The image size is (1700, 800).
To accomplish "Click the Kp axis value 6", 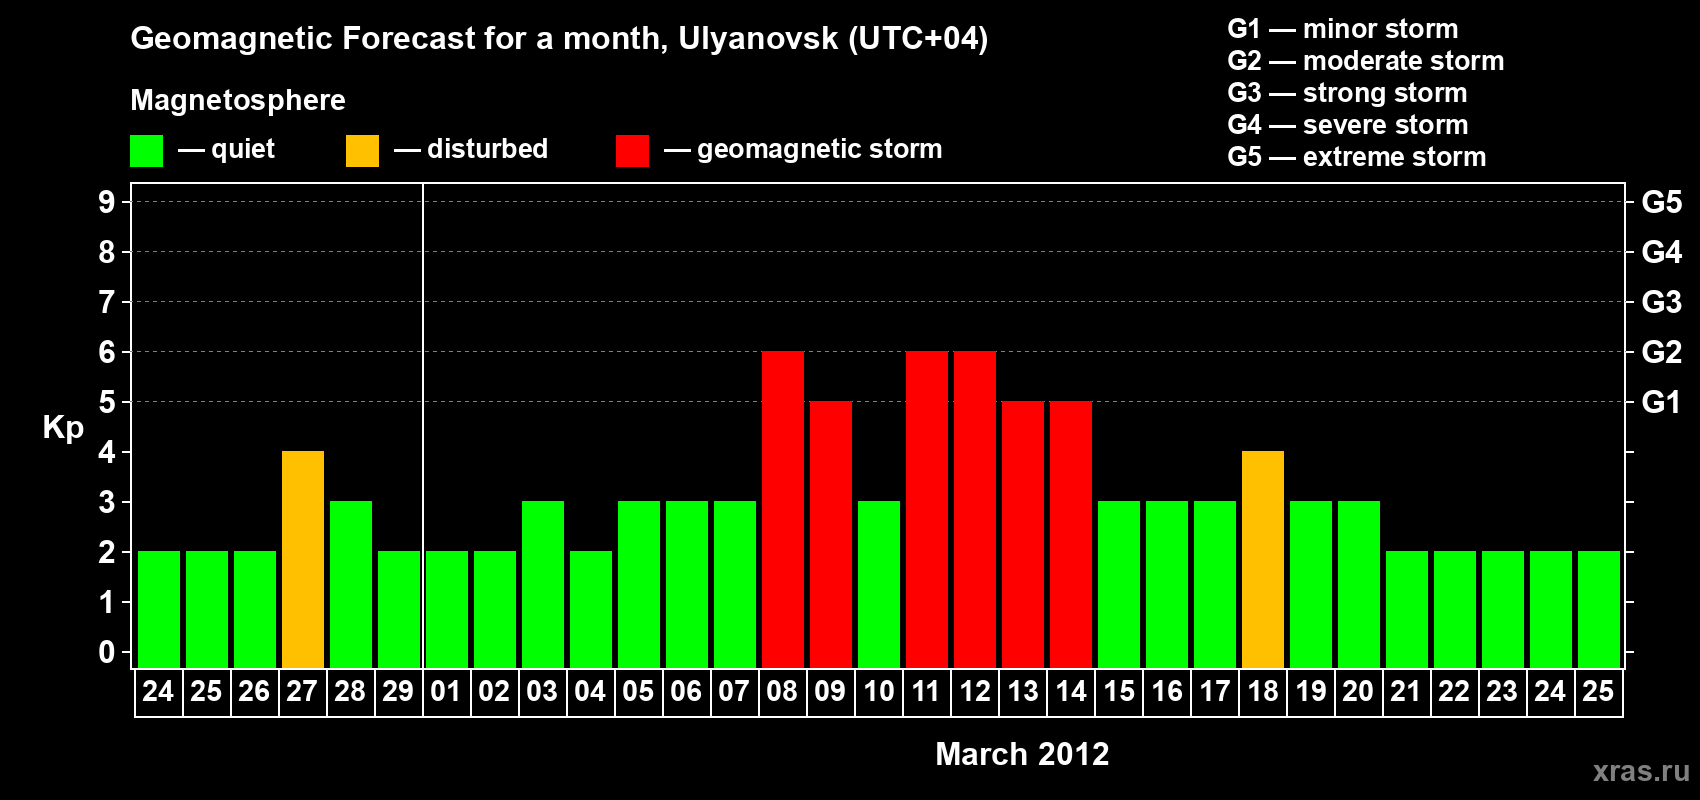I will coord(107,352).
